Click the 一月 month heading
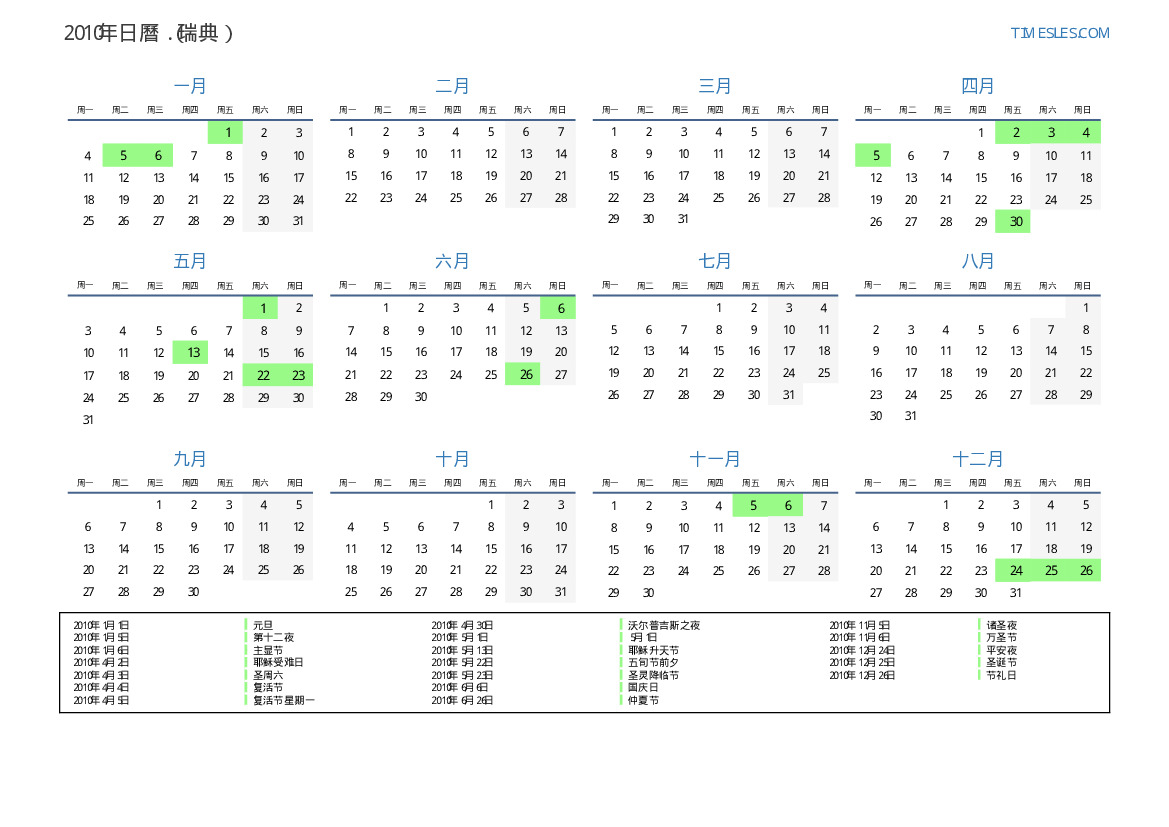This screenshot has width=1169, height=827. (x=190, y=87)
